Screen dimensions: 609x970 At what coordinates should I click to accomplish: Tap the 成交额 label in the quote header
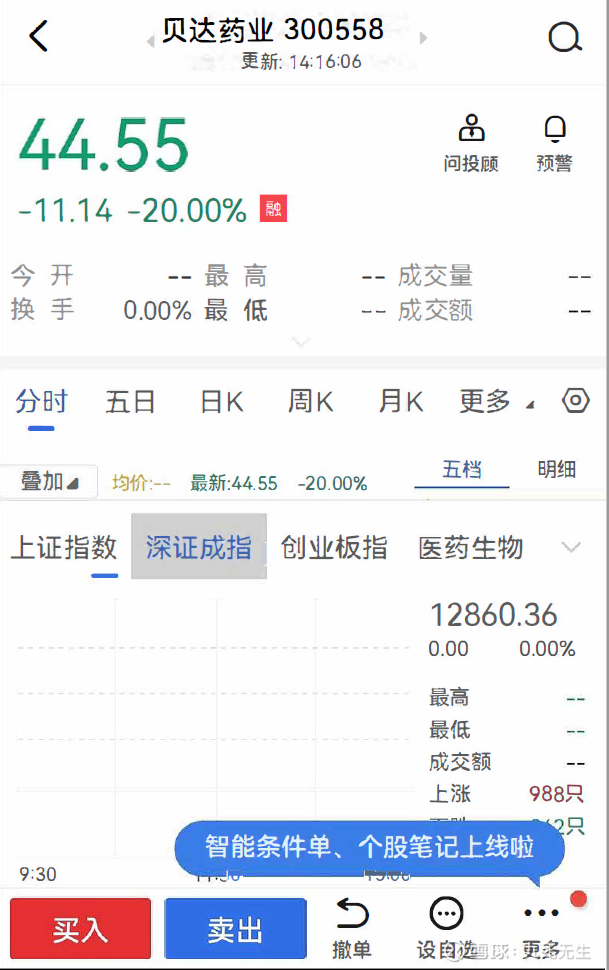point(436,310)
